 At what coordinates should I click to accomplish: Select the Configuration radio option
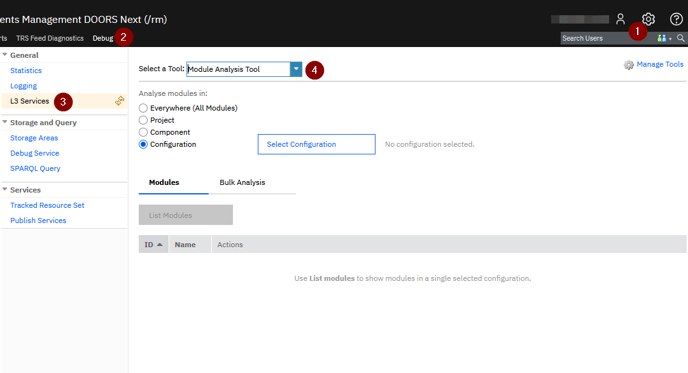[143, 144]
